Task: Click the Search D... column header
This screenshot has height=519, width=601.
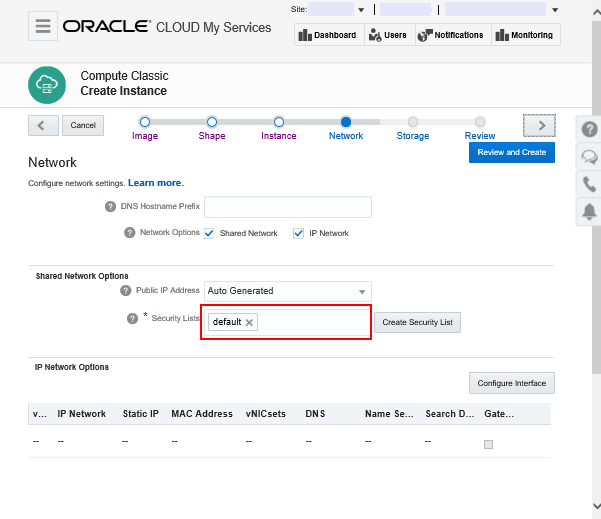Action: click(450, 414)
